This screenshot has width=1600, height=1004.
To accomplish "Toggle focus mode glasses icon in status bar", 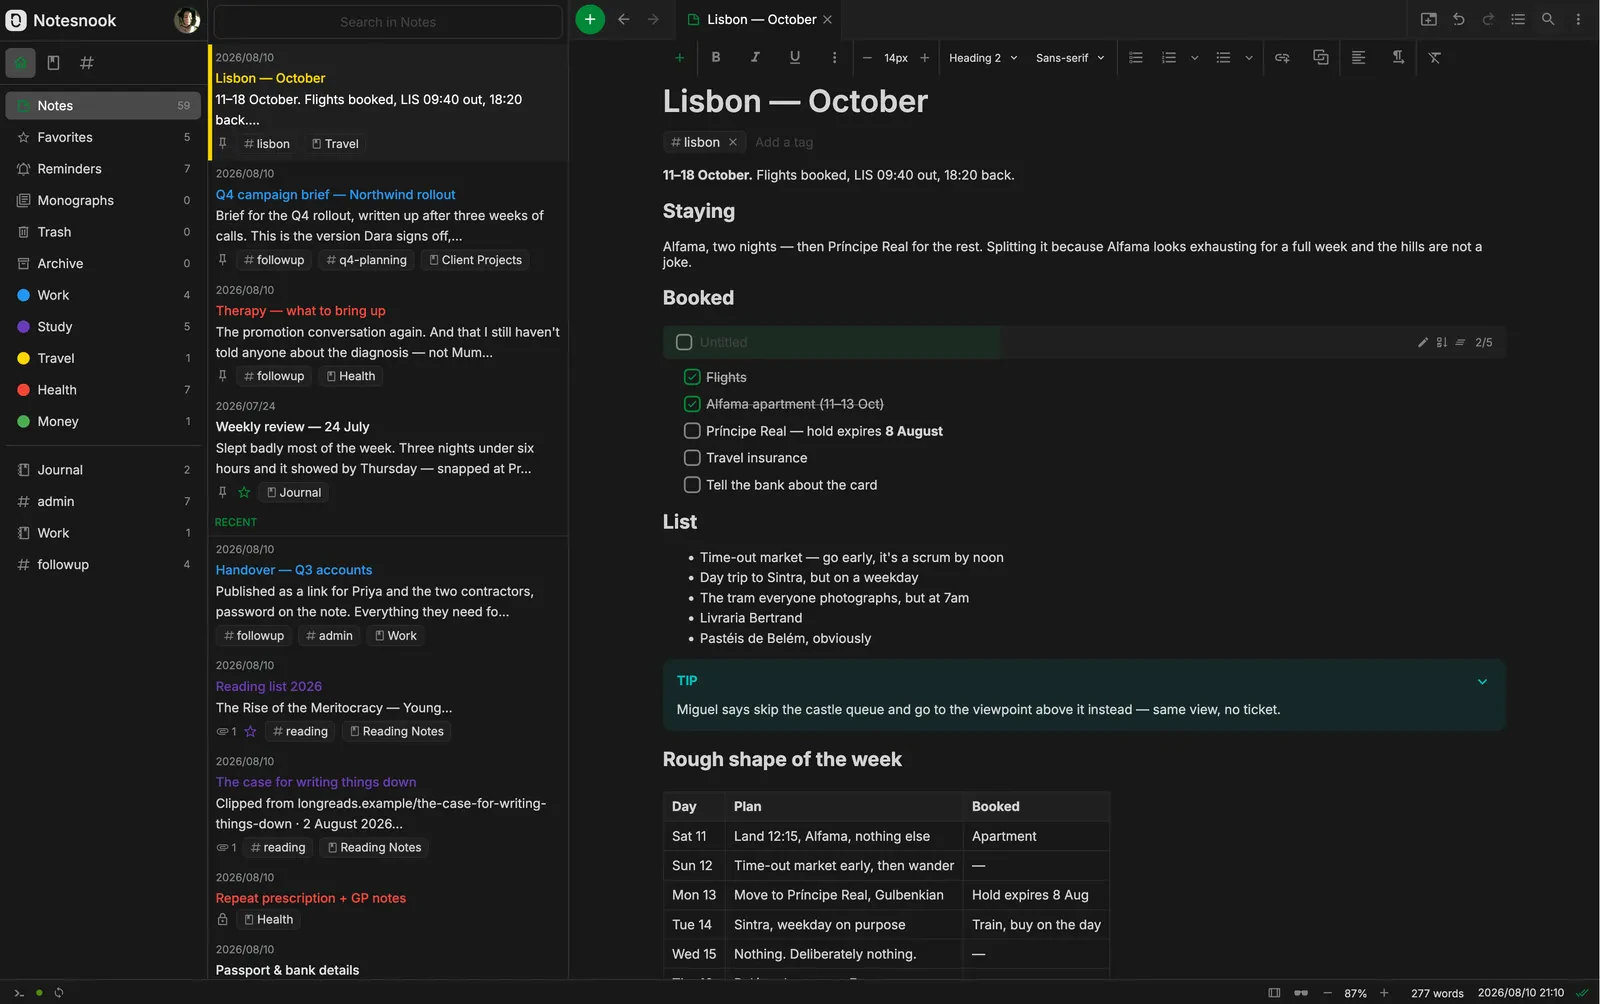I will point(1301,993).
